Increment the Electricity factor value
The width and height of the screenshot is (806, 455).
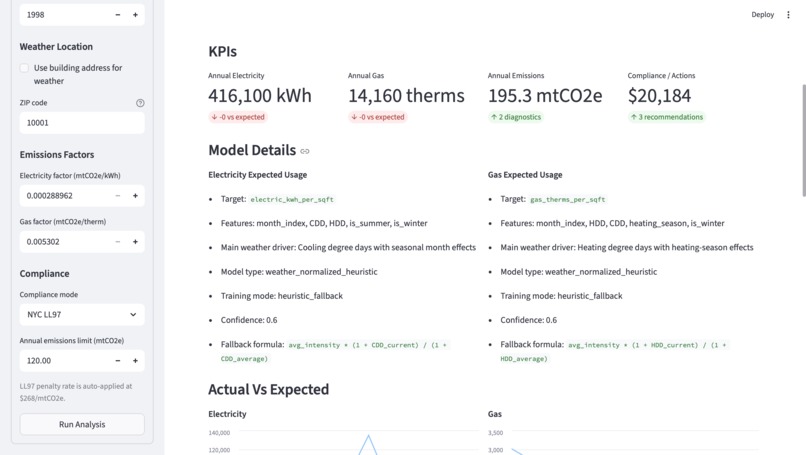[x=135, y=196]
